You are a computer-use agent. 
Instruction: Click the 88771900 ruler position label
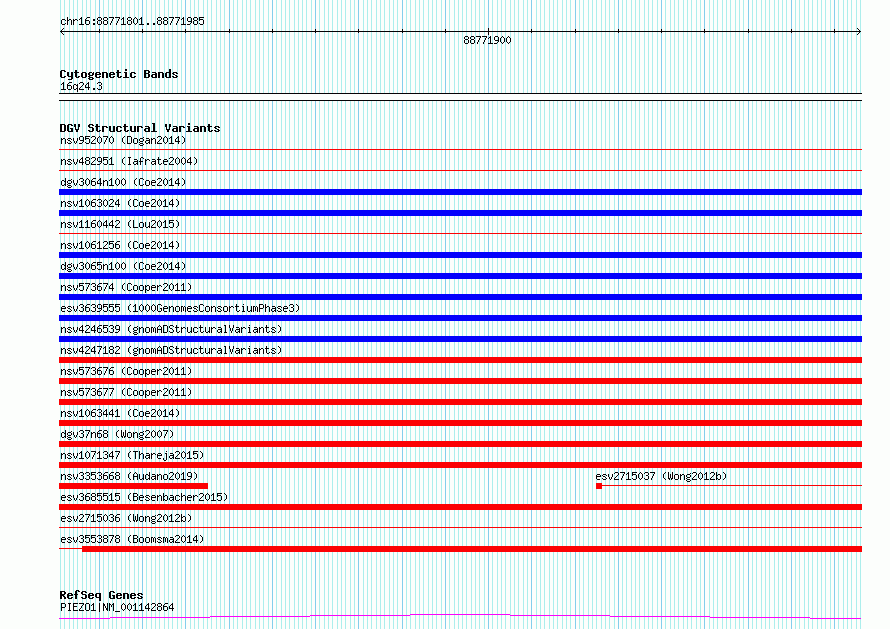pyautogui.click(x=487, y=40)
